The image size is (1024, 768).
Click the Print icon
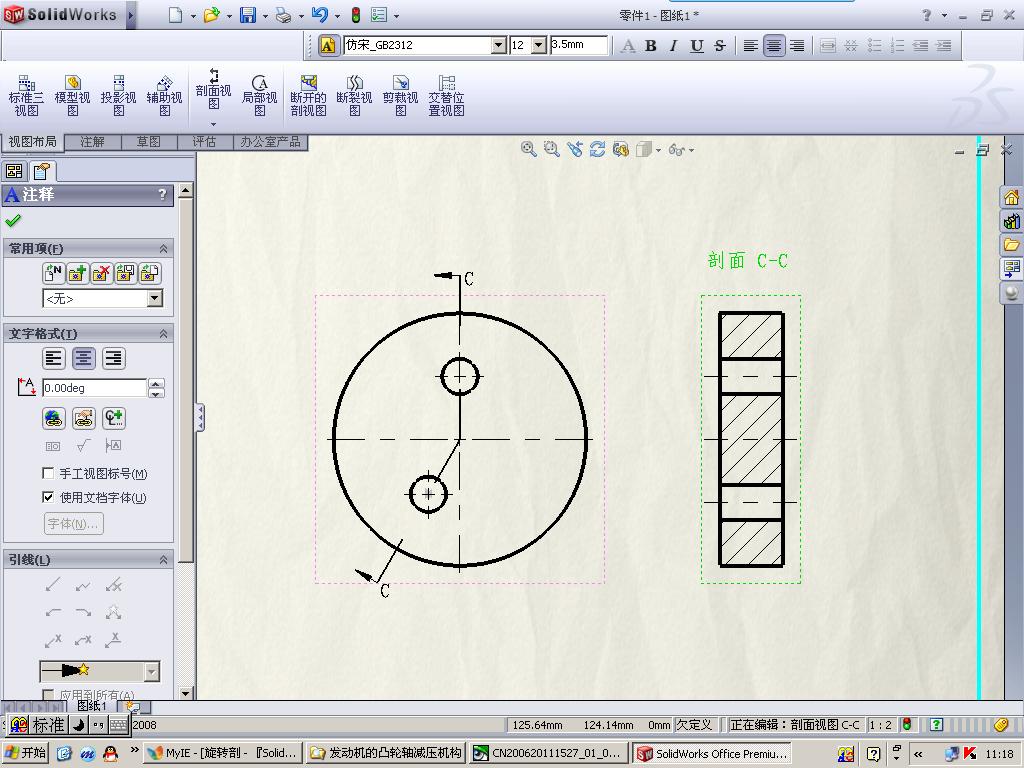283,15
